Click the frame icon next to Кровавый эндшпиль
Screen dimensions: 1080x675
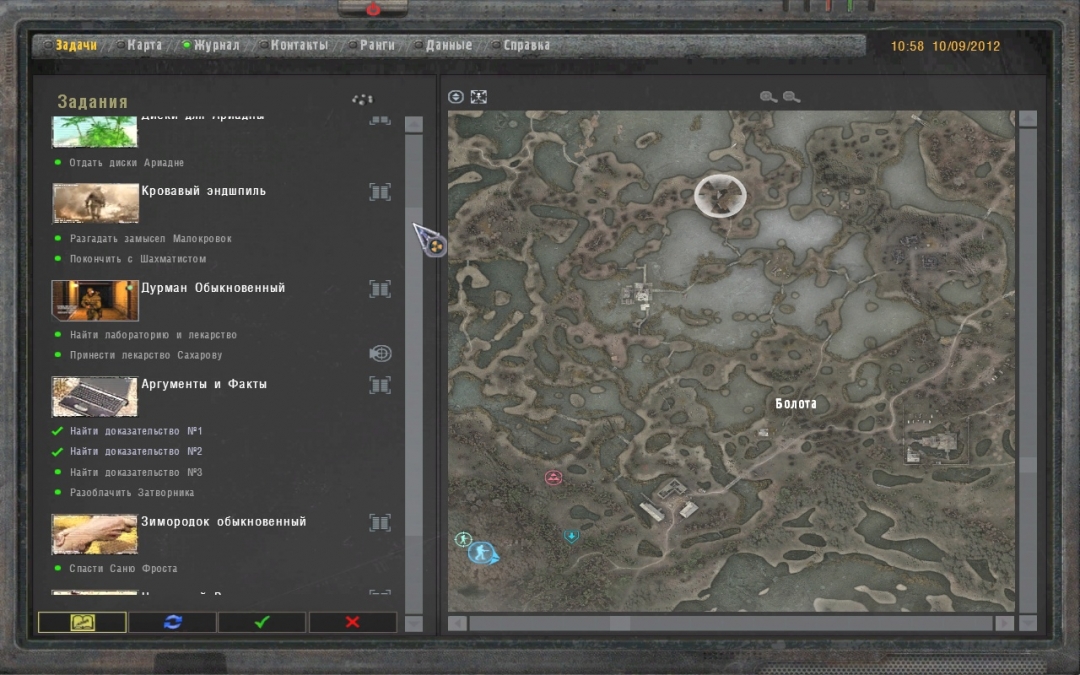pos(380,192)
